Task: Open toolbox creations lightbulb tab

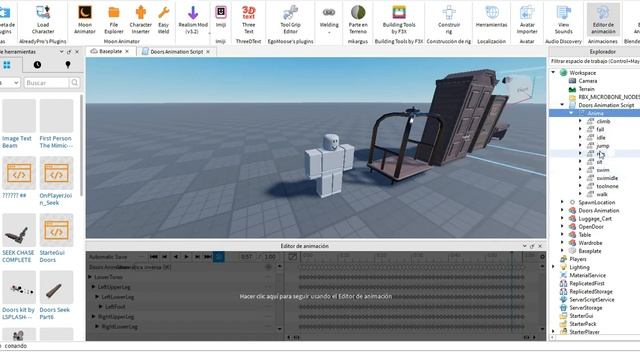Action: (x=68, y=65)
